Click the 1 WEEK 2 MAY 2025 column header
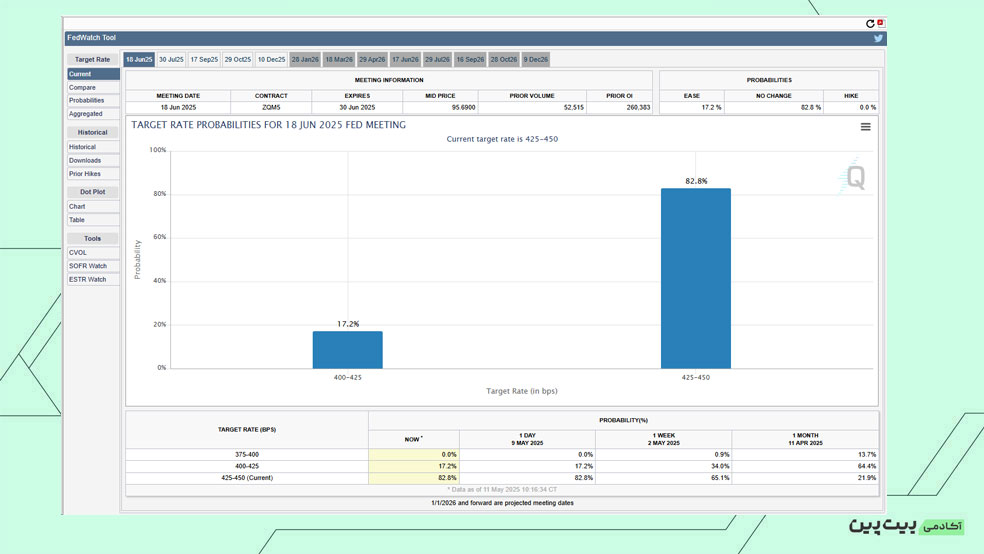 point(663,439)
